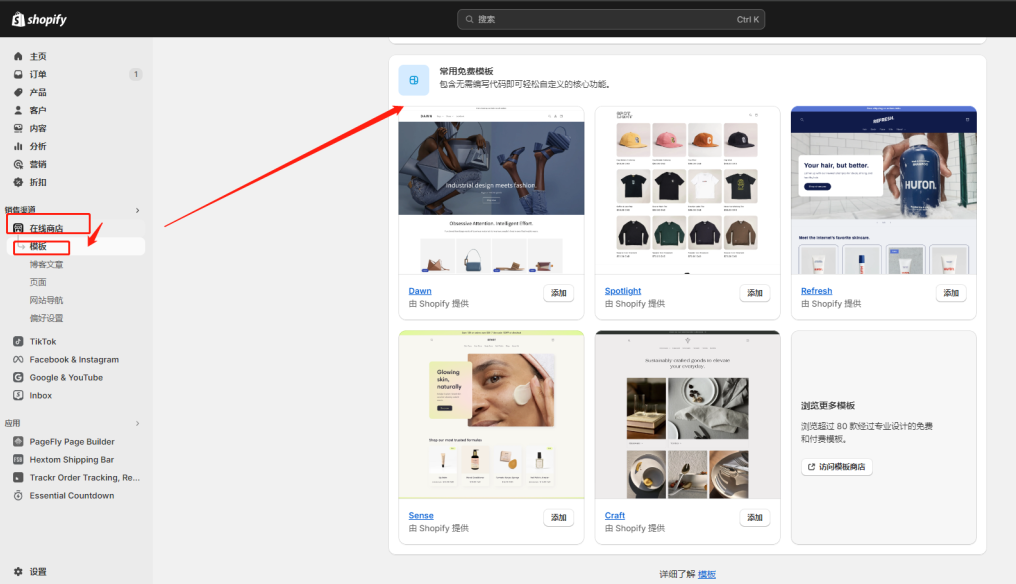Click 访问模板商店 to browse themes
The image size is (1016, 584).
pyautogui.click(x=837, y=466)
